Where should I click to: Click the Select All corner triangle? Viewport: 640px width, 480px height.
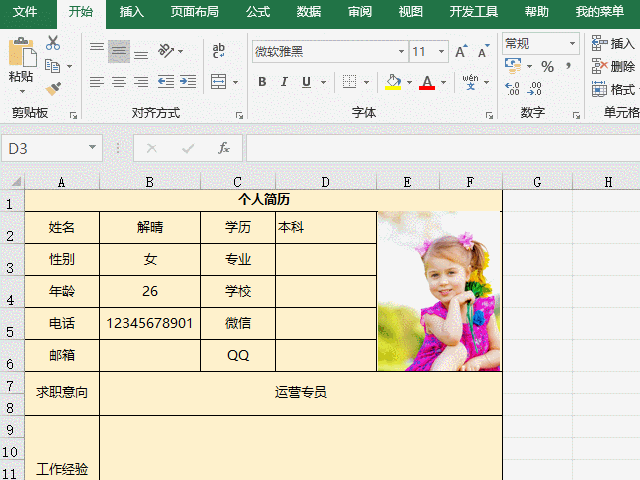[x=15, y=182]
